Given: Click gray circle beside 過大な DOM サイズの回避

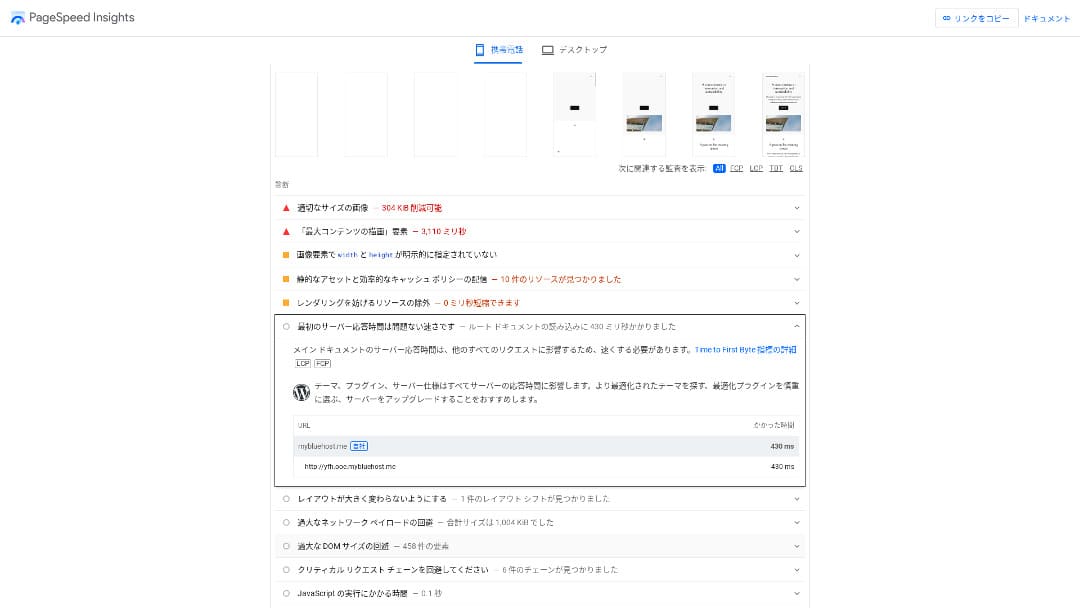Looking at the screenshot, I should pos(286,546).
